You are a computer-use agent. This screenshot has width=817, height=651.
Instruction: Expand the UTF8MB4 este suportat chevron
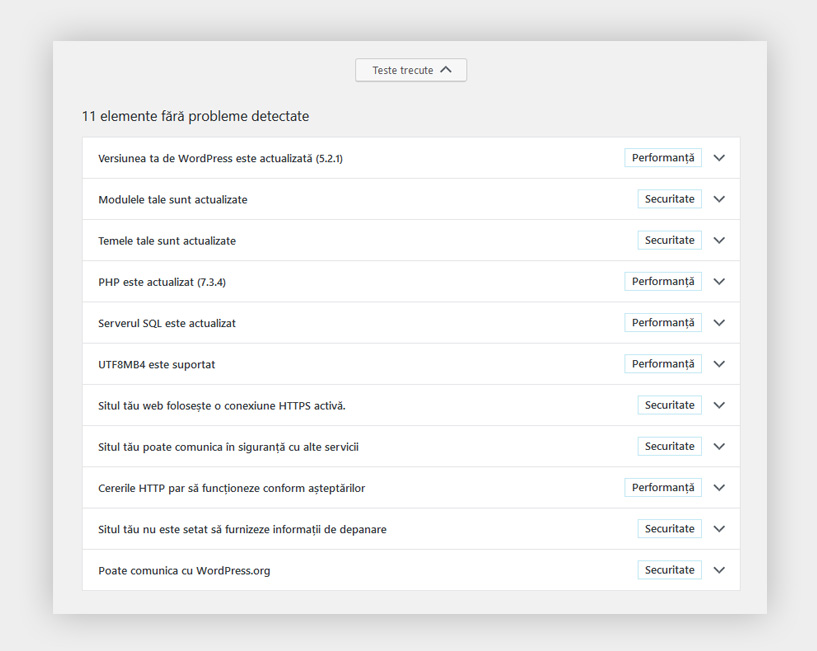(x=719, y=364)
